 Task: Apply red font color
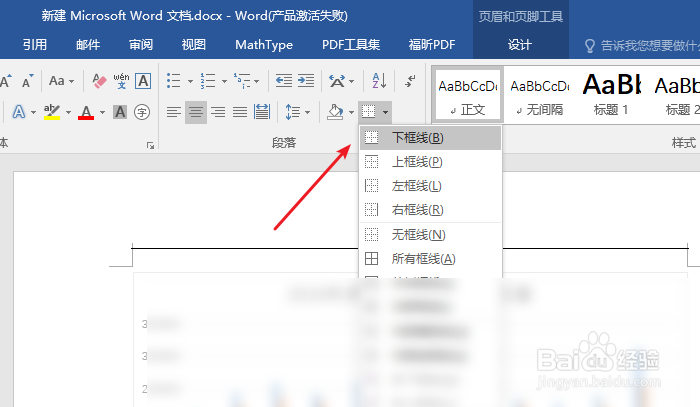point(86,112)
